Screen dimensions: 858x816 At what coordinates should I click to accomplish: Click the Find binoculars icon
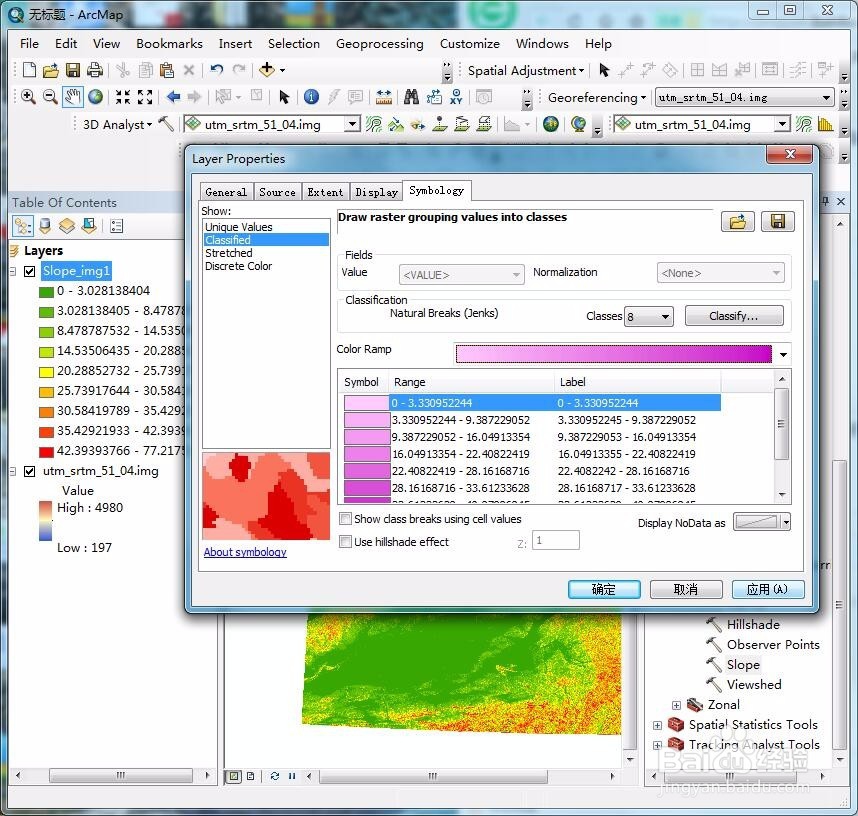click(411, 97)
